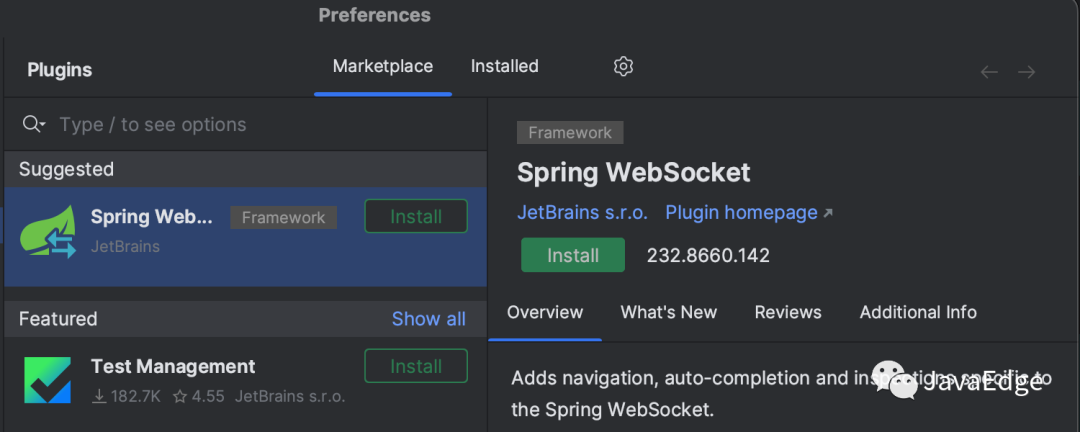The height and width of the screenshot is (432, 1080).
Task: Install Spring WebSocket from the list
Action: (x=416, y=216)
